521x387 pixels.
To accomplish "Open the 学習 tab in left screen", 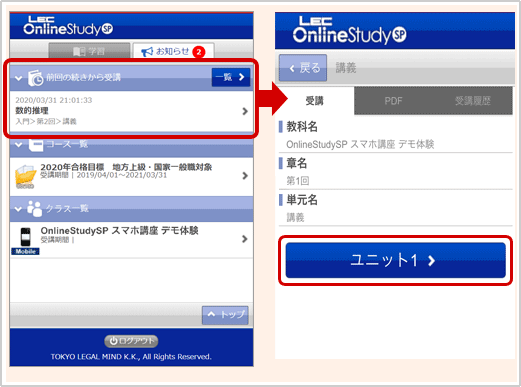I will click(89, 51).
